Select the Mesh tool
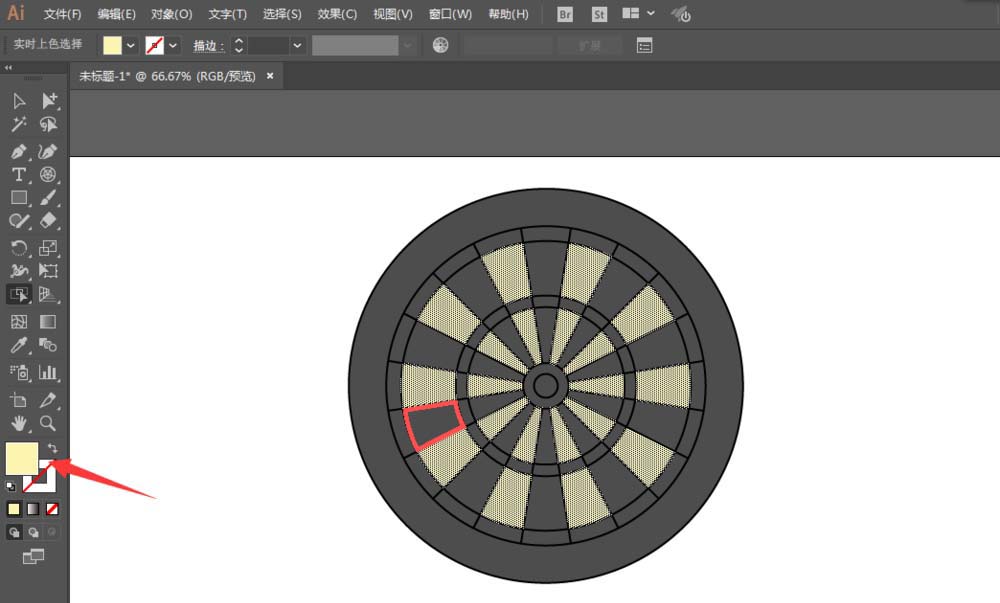The height and width of the screenshot is (603, 1000). click(19, 321)
